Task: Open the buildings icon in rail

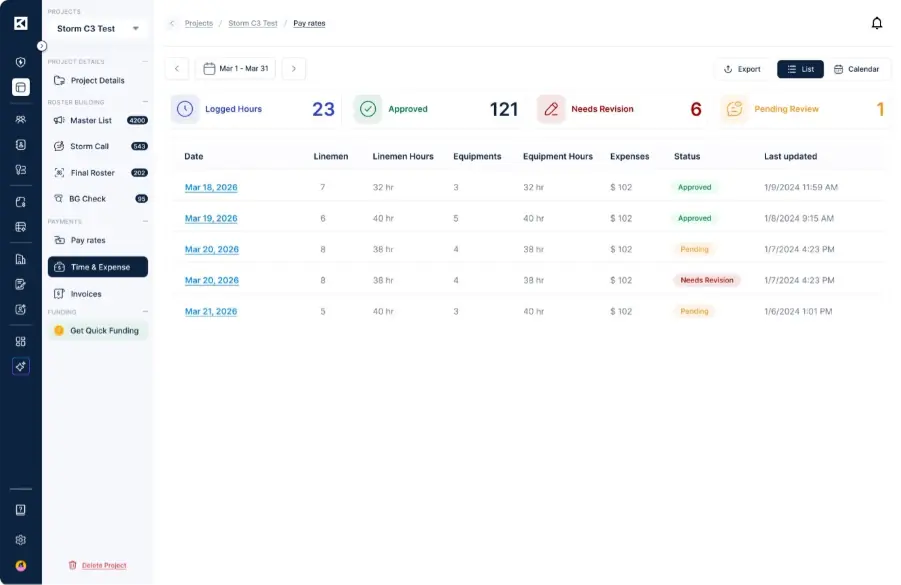Action: pos(21,259)
